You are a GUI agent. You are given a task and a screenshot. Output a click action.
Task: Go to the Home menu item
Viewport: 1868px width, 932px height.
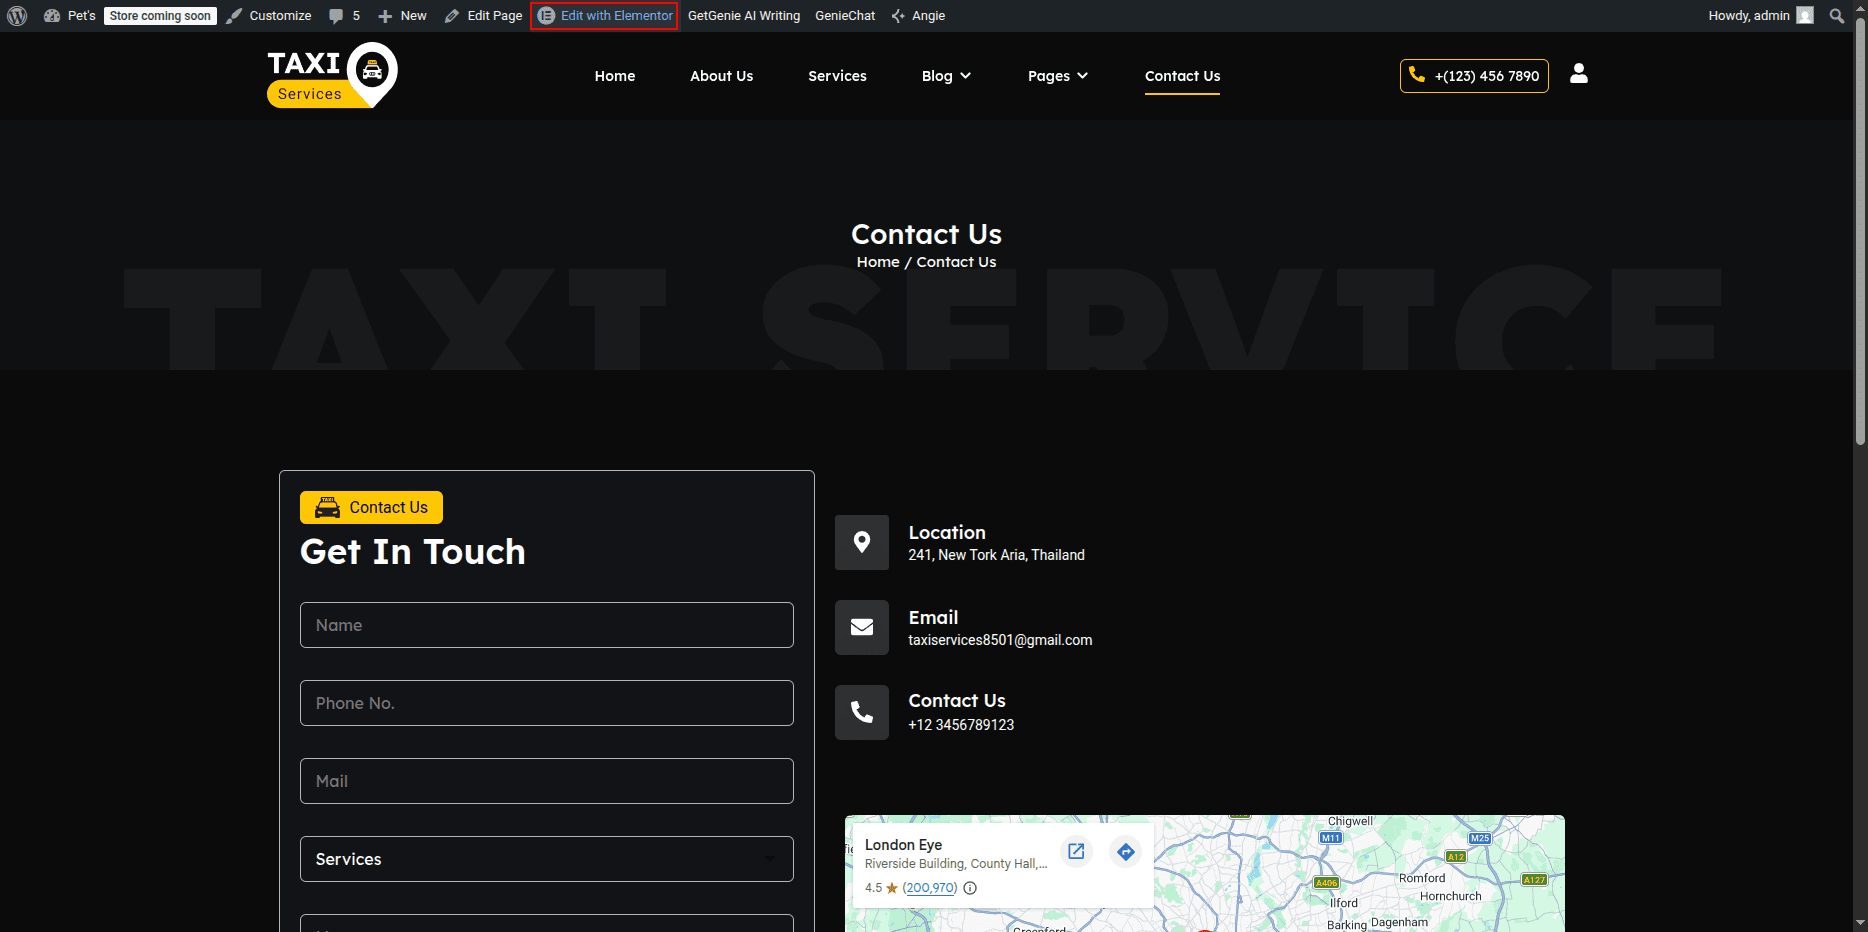615,76
